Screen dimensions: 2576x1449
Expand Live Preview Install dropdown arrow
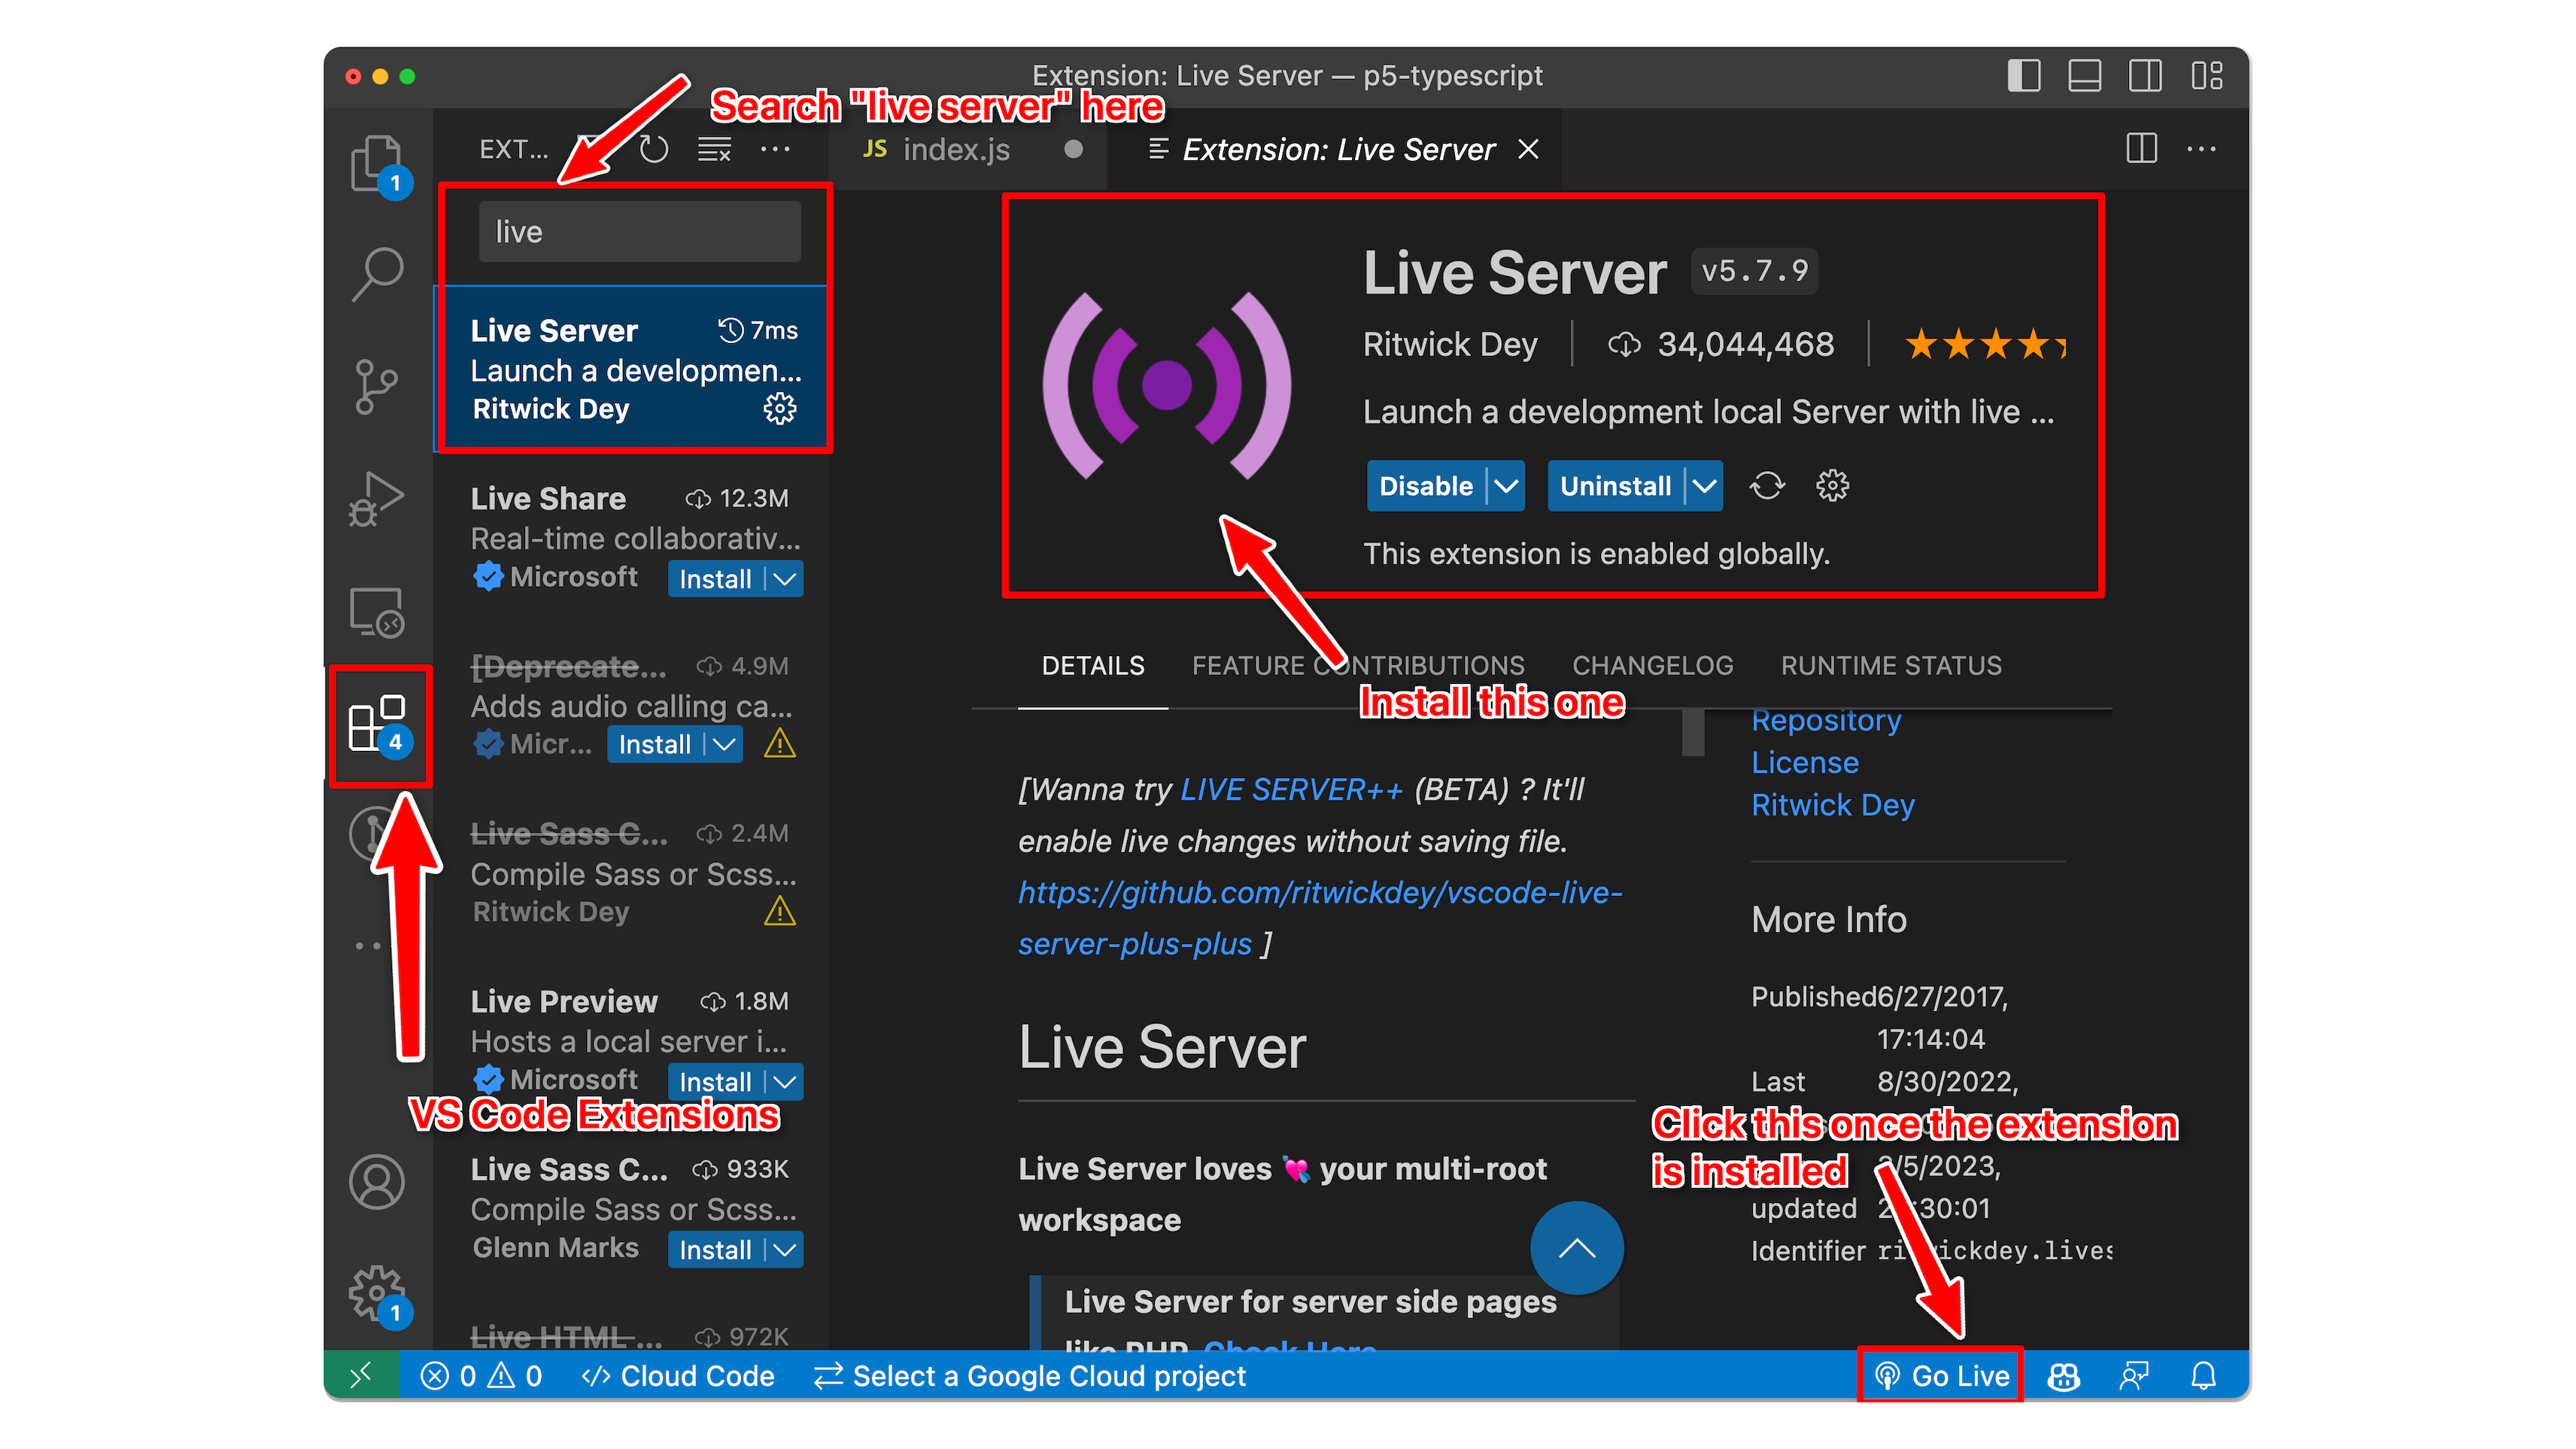pyautogui.click(x=785, y=1081)
